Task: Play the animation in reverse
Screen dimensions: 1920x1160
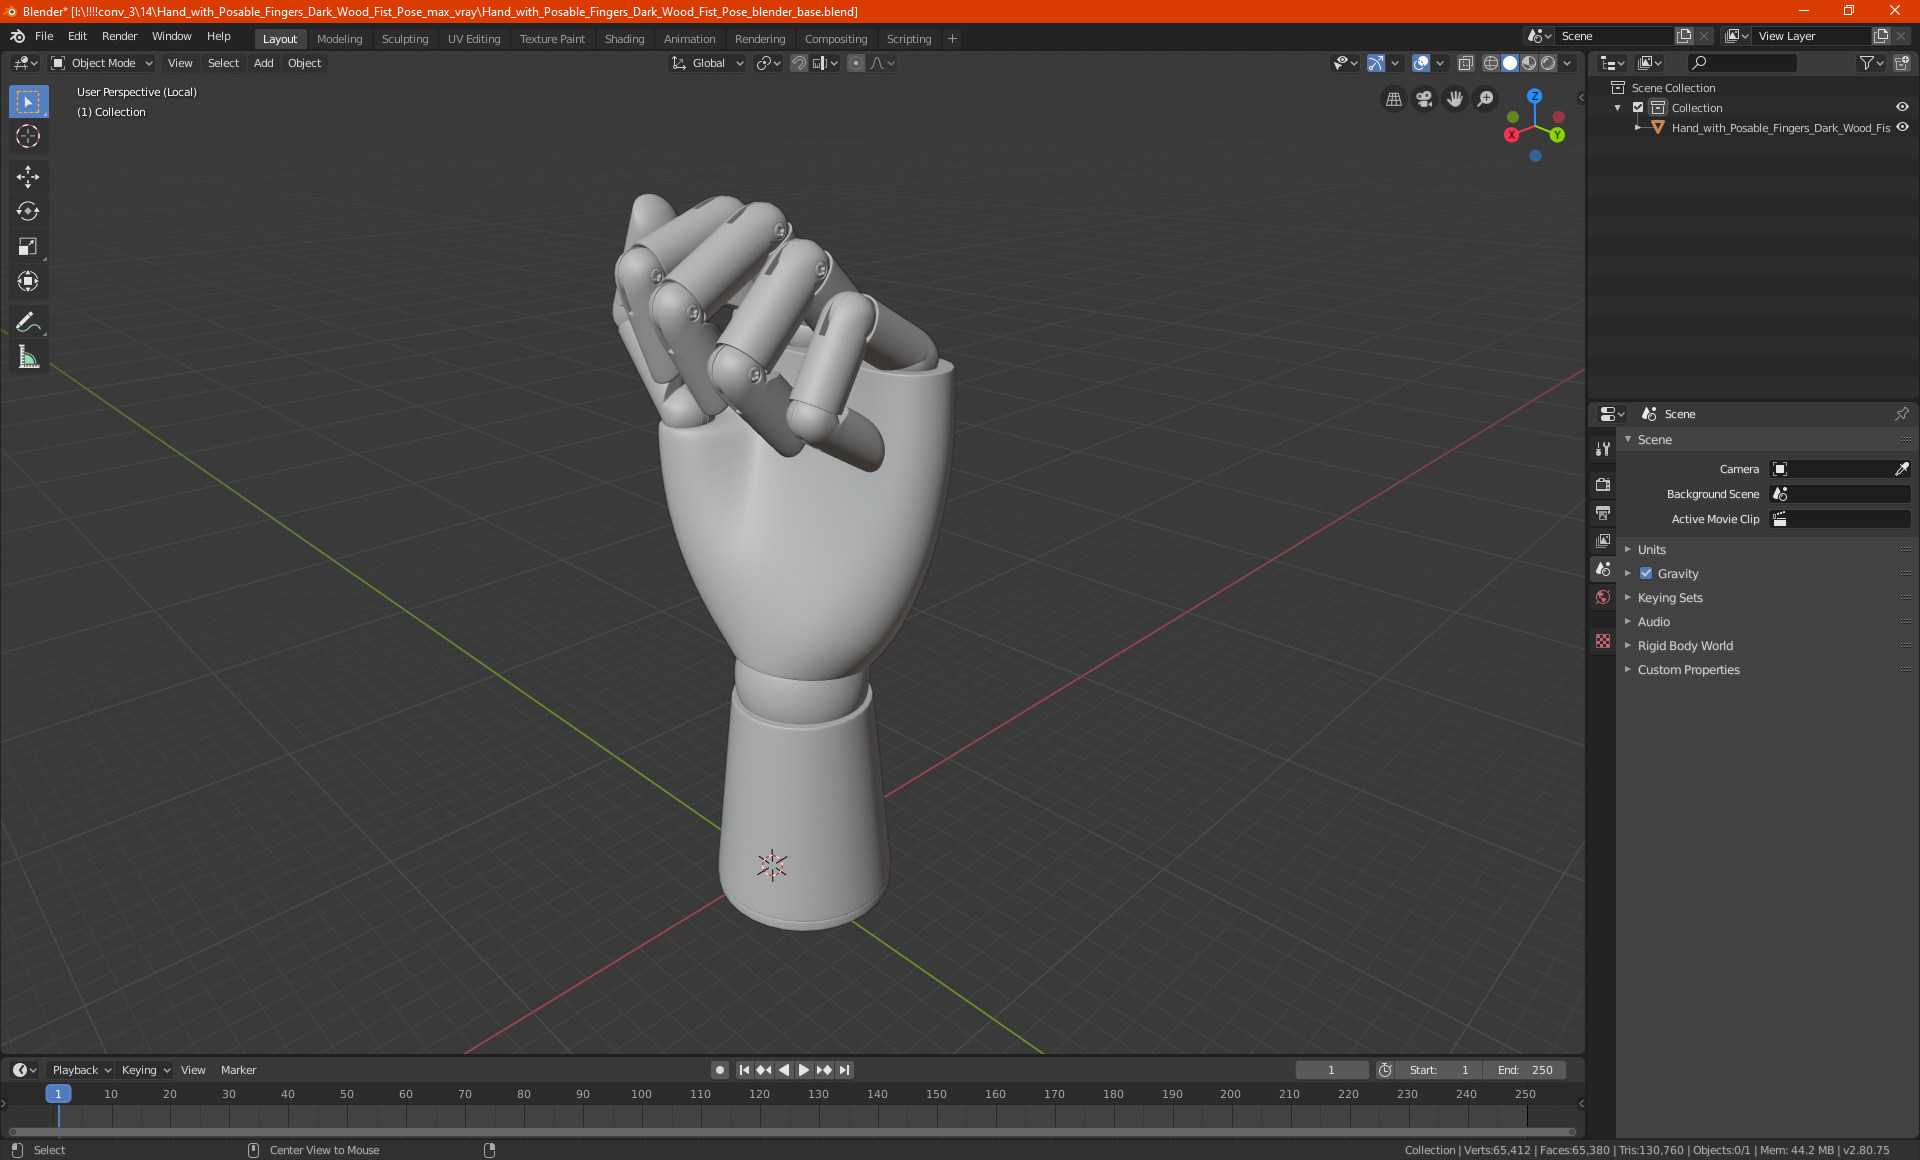Action: click(x=784, y=1070)
